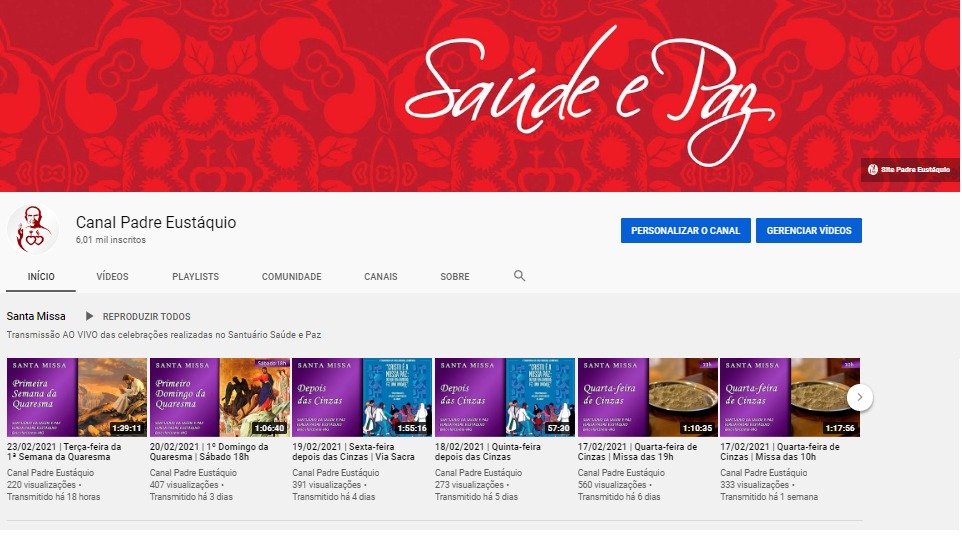
Task: Select the Canais tab
Action: tap(380, 277)
